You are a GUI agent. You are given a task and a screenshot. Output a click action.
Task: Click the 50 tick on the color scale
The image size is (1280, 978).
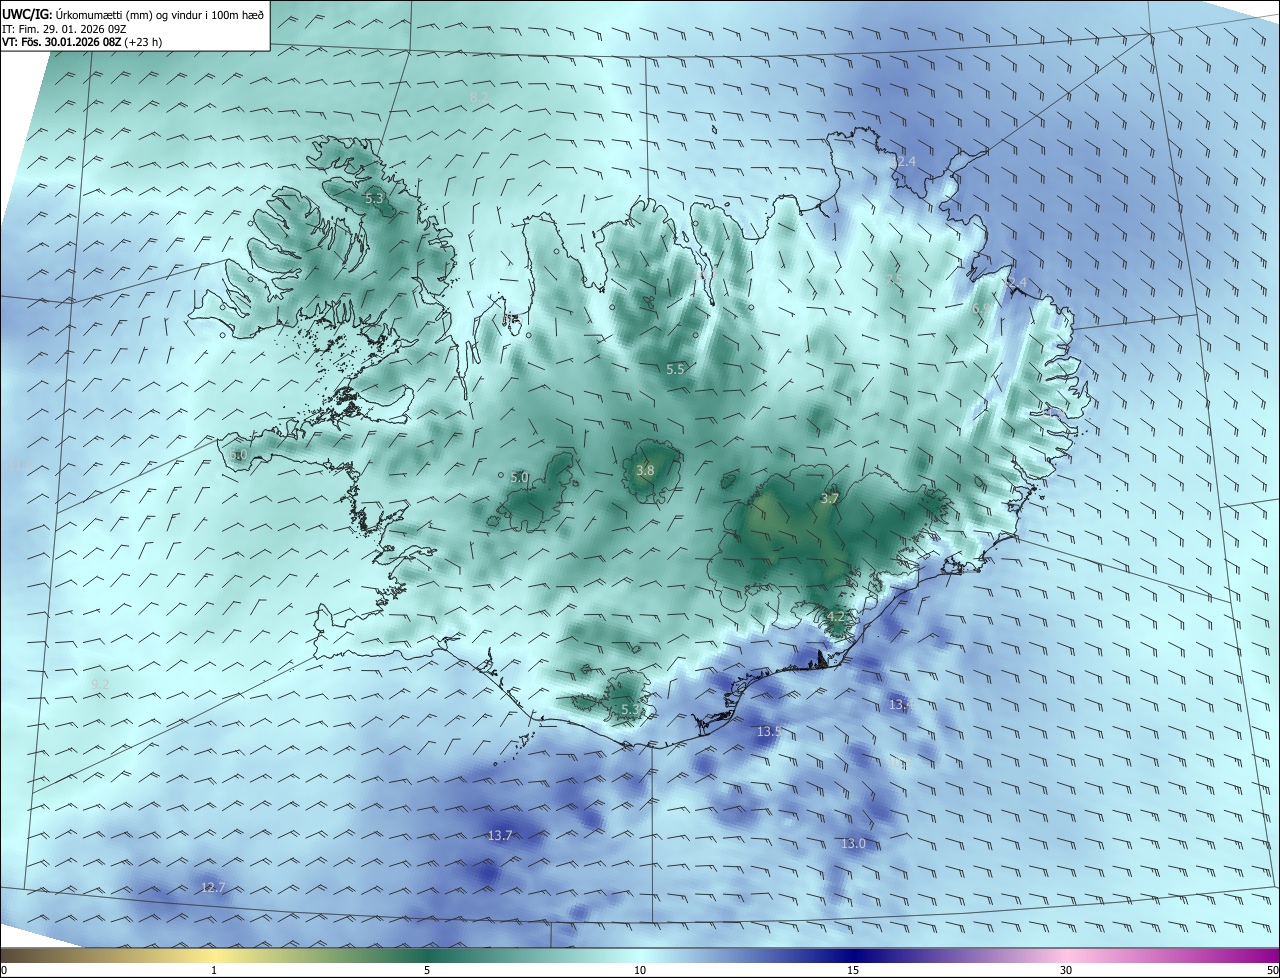(1272, 970)
